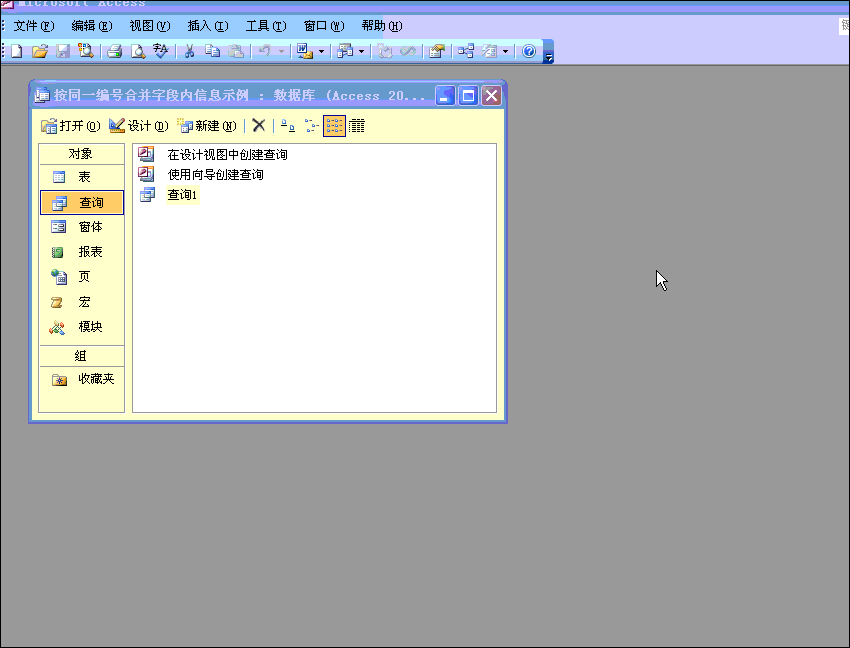Cut with the scissors icon
The height and width of the screenshot is (648, 850).
[x=189, y=52]
